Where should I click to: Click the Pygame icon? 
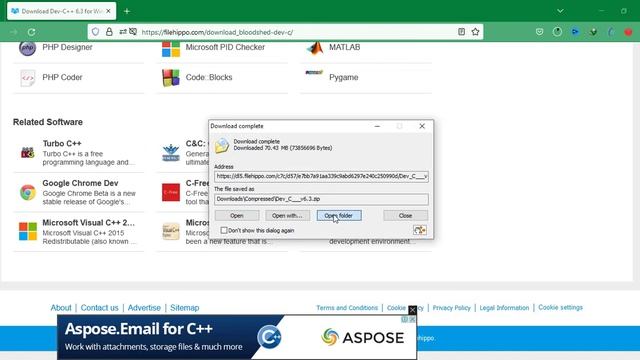[314, 73]
